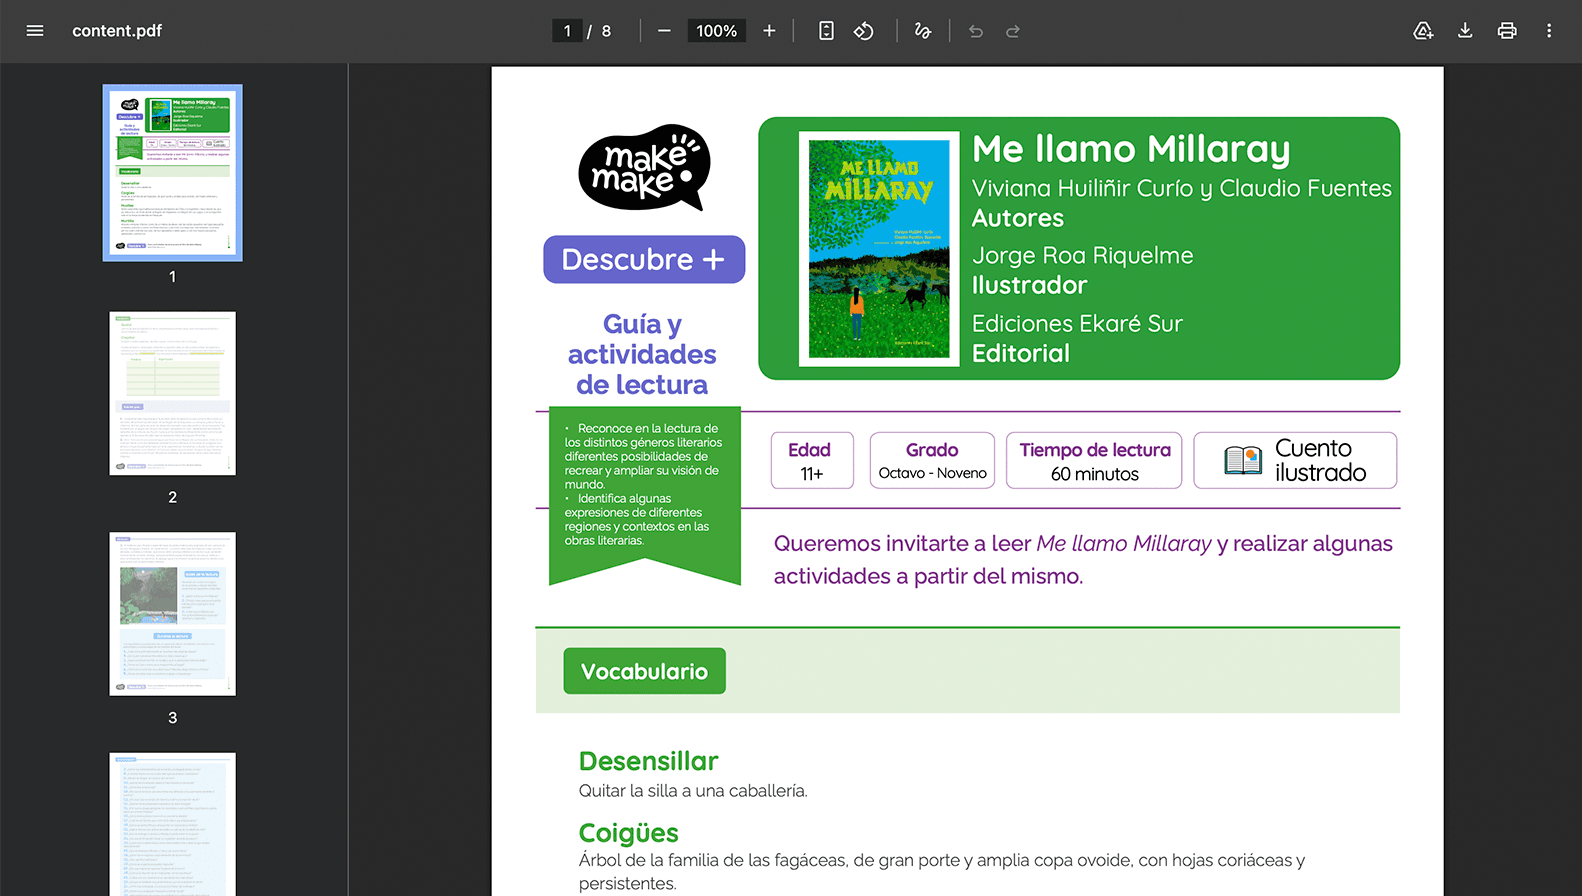This screenshot has width=1582, height=896.
Task: Click the total page count 8
Action: coord(606,31)
